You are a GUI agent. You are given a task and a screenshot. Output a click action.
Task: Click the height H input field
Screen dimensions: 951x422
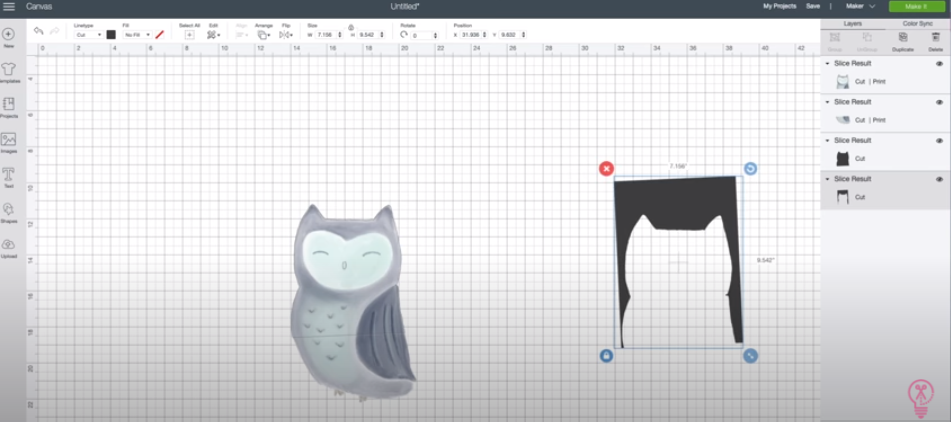[x=370, y=35]
